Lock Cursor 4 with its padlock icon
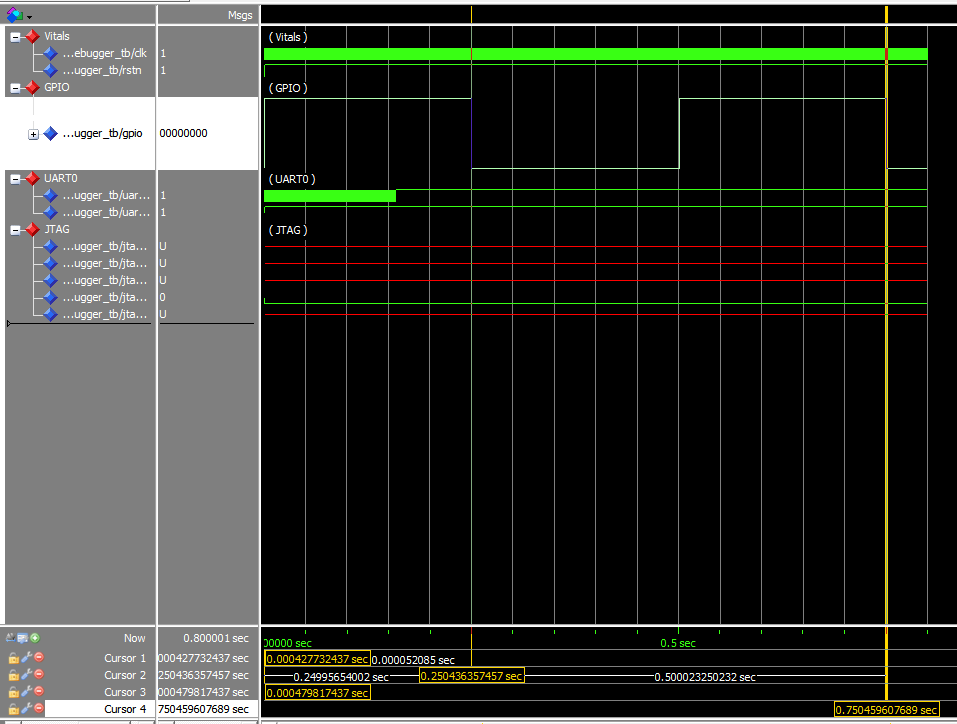The image size is (957, 724). pos(13,708)
